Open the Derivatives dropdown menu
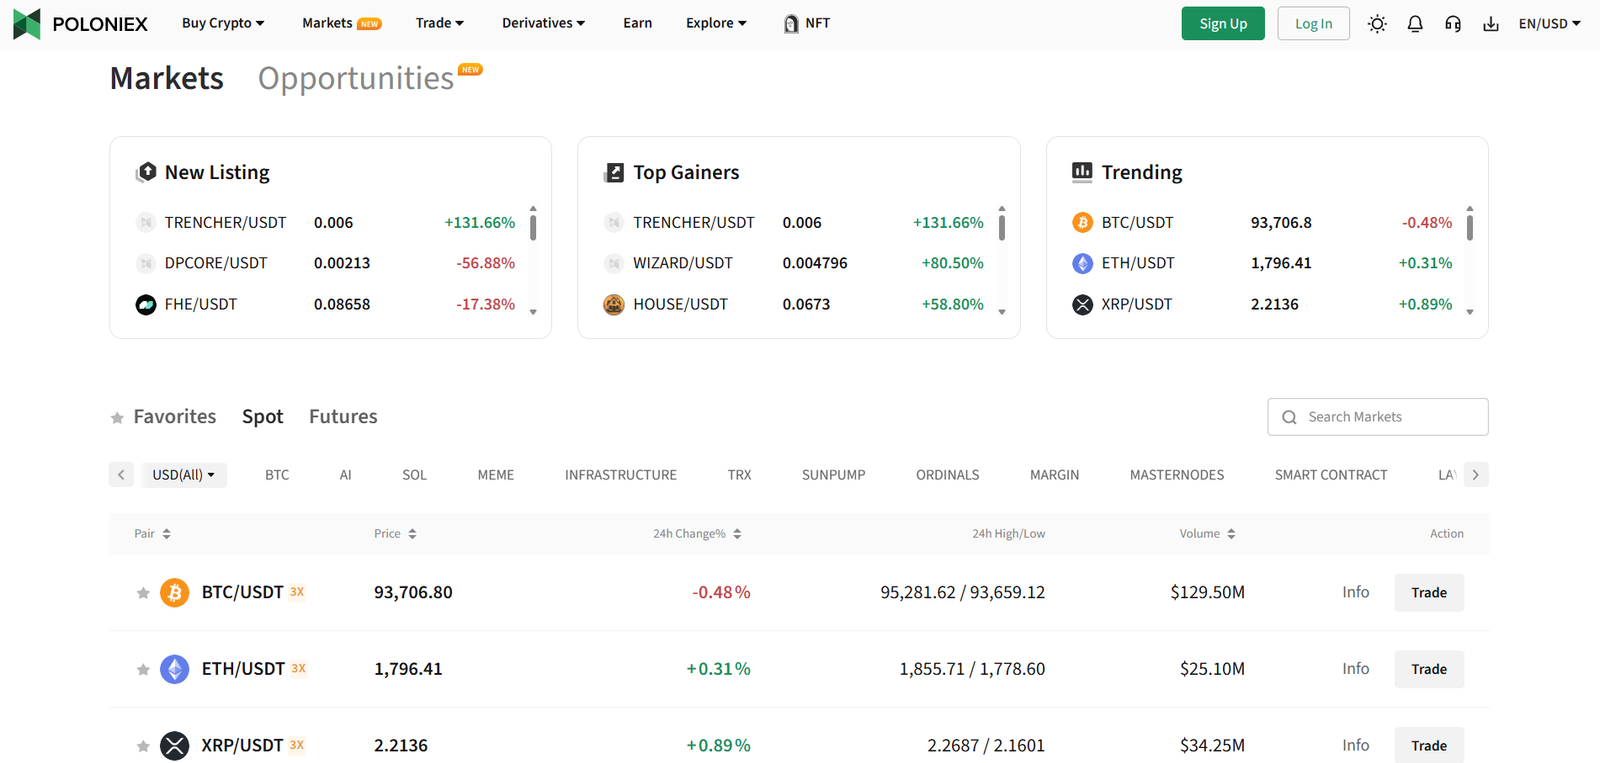The image size is (1600, 763). (x=544, y=23)
